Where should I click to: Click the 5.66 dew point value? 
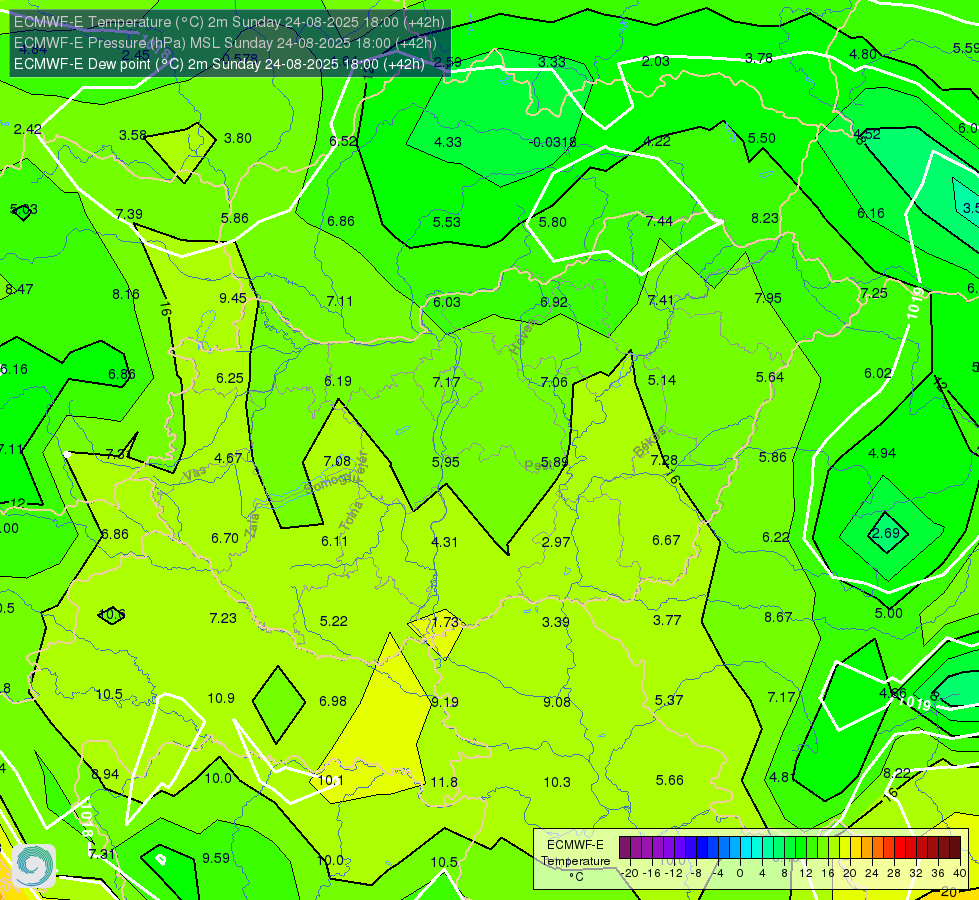tap(669, 779)
